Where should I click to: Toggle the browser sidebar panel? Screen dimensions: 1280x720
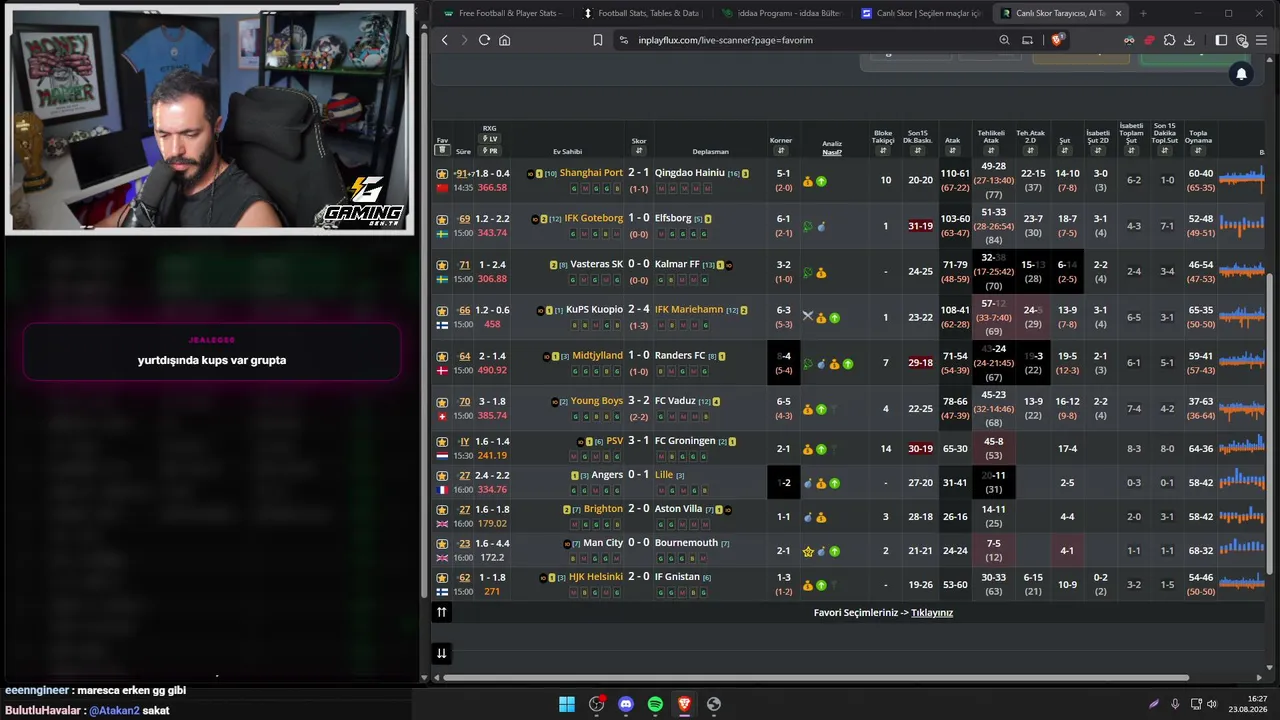[x=1221, y=40]
